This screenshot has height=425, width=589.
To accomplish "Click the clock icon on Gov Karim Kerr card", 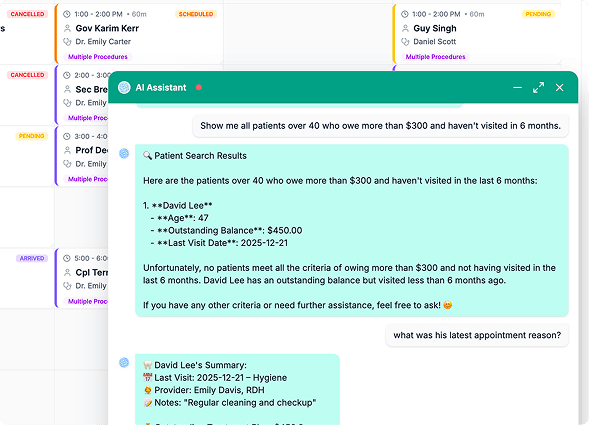I will coord(67,14).
